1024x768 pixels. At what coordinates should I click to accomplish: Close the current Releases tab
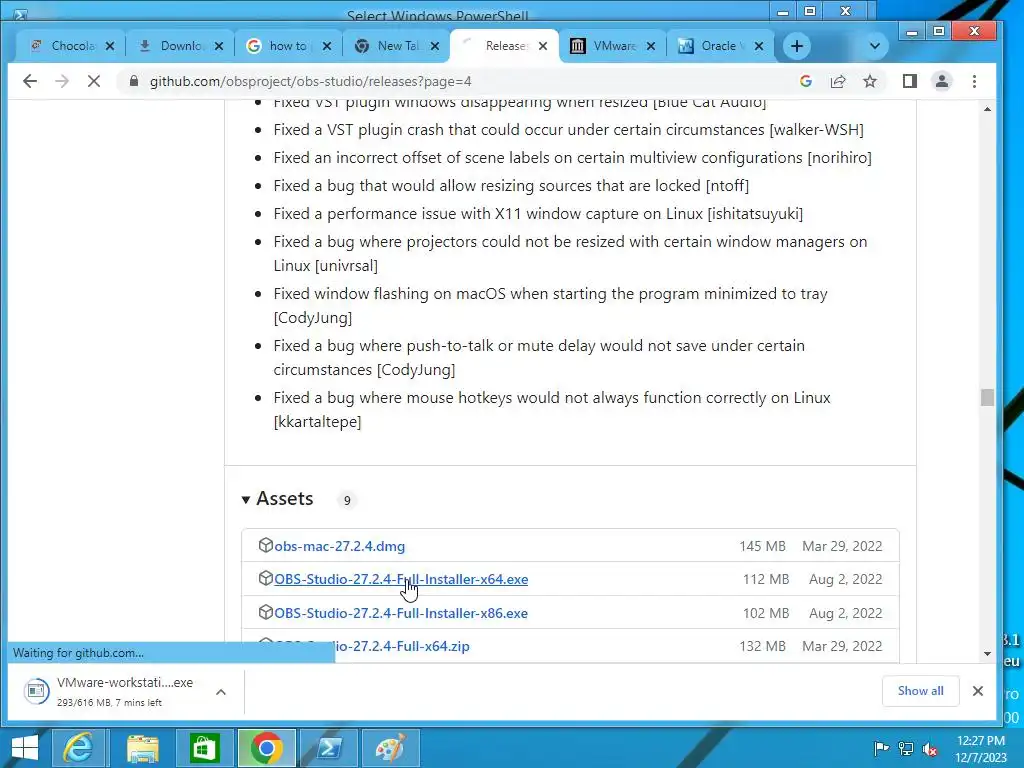pos(543,46)
